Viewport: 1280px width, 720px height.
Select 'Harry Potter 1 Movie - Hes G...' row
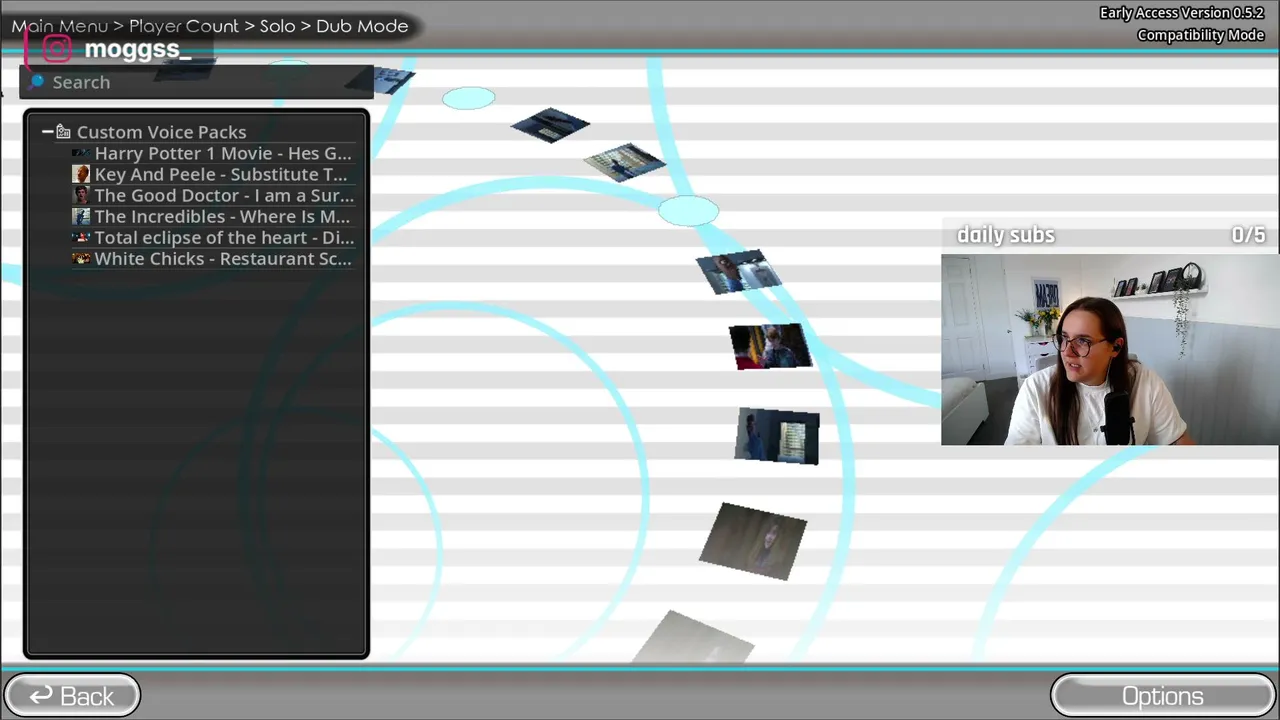click(212, 153)
